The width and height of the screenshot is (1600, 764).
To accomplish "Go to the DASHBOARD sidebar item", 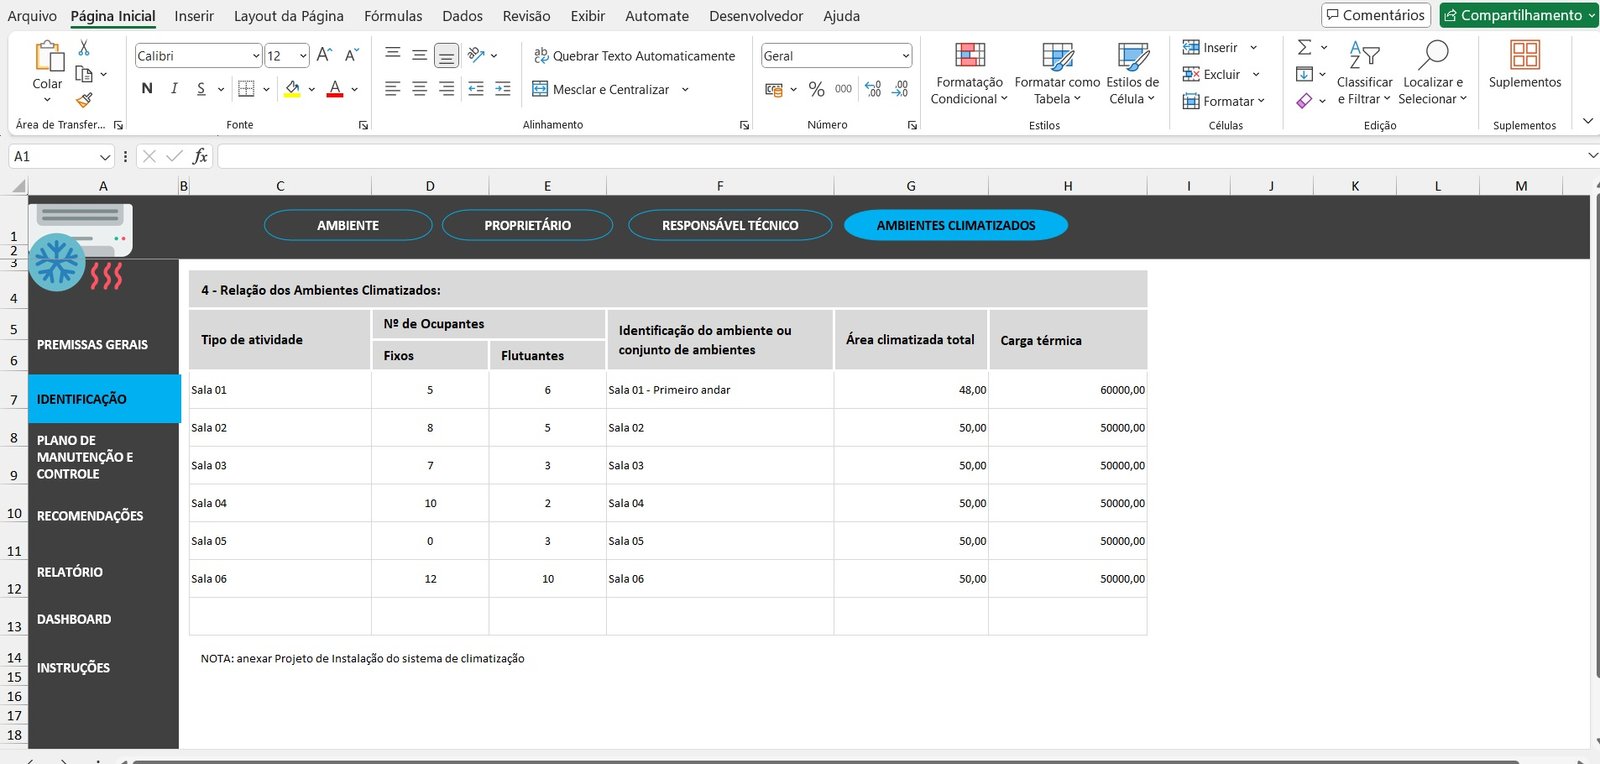I will tap(74, 619).
